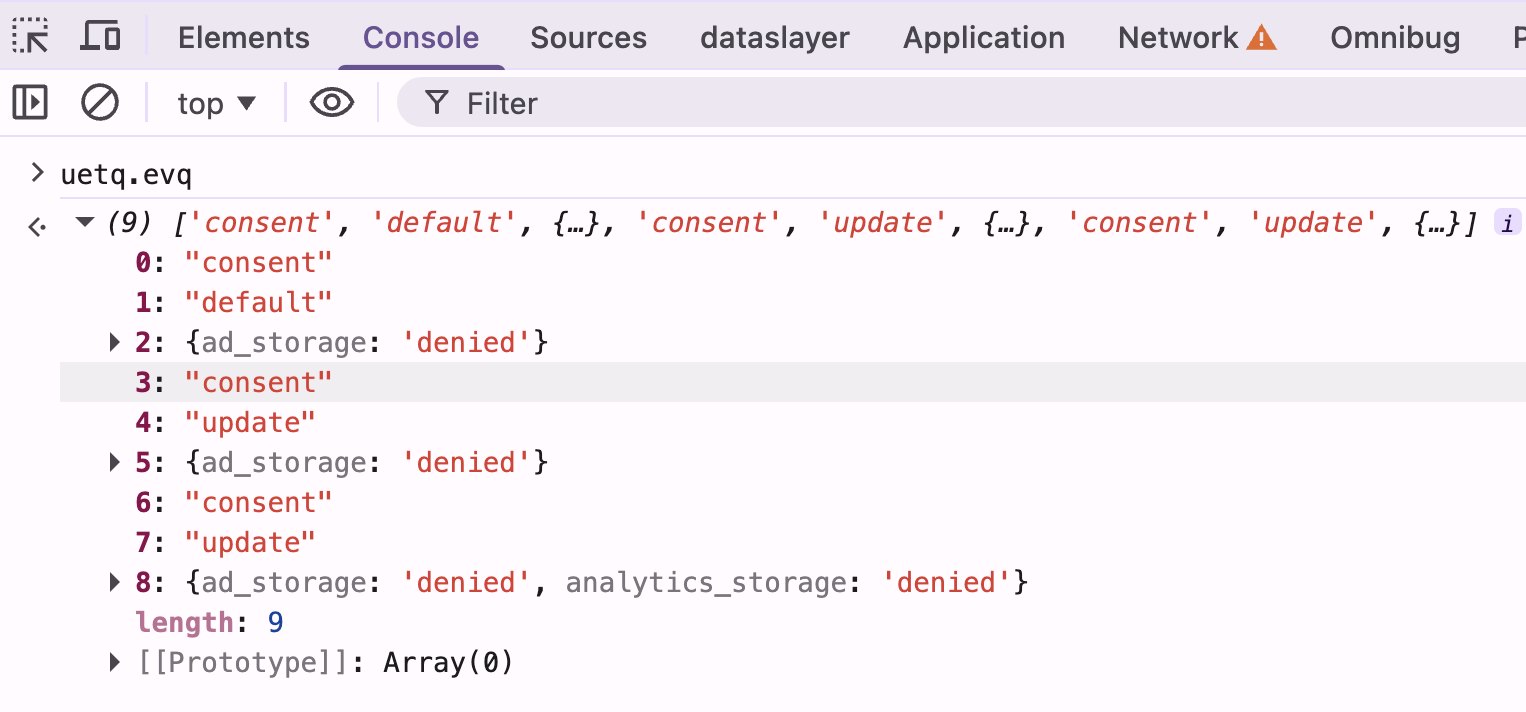Collapse the (9) array output

(x=85, y=222)
